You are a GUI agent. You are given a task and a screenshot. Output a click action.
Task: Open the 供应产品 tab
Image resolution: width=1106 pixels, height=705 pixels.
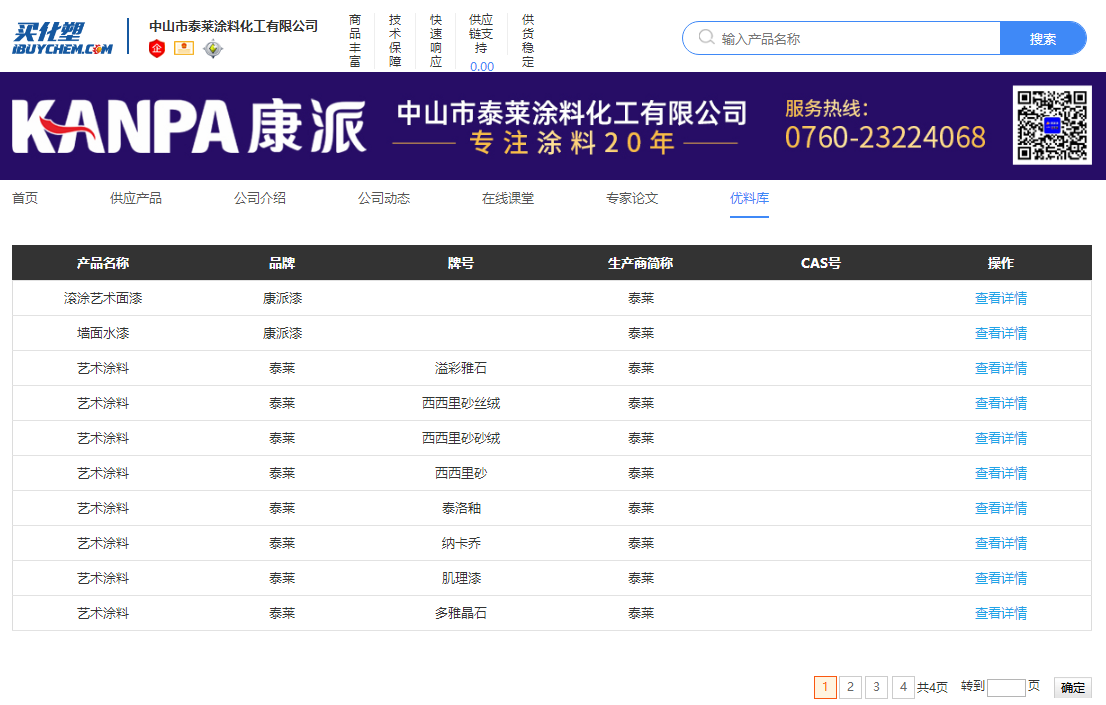(135, 198)
